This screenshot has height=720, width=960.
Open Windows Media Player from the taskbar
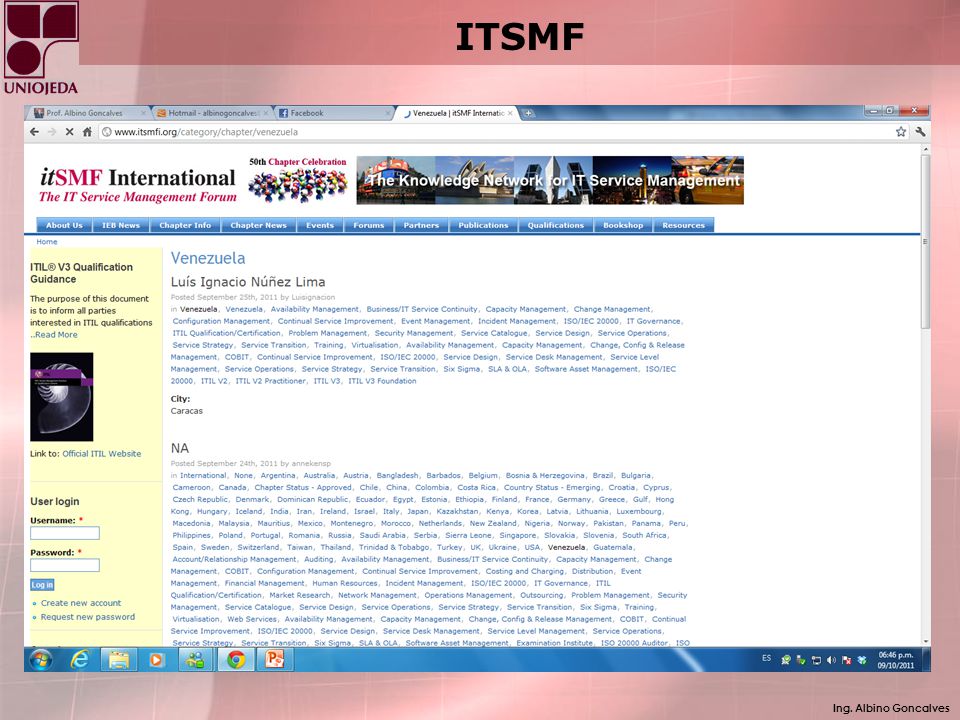[x=157, y=660]
